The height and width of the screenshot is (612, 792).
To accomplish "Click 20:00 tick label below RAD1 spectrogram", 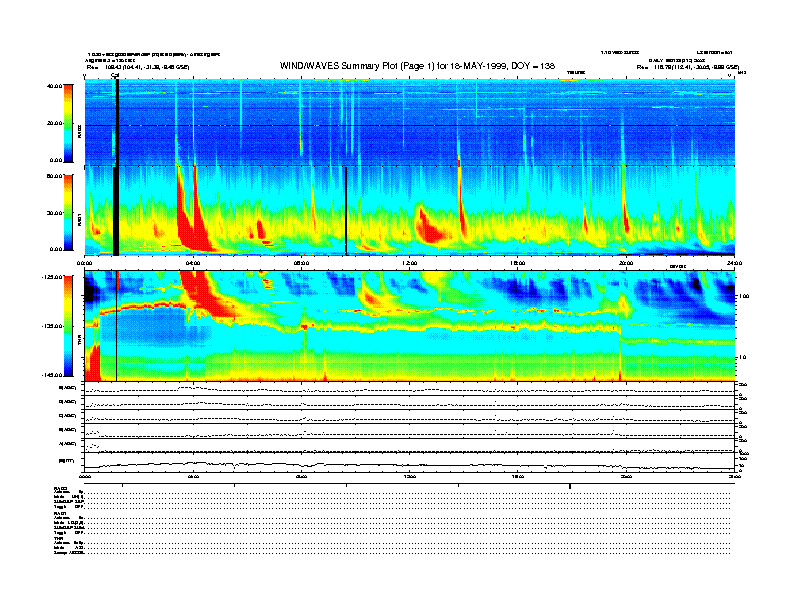I will click(626, 263).
